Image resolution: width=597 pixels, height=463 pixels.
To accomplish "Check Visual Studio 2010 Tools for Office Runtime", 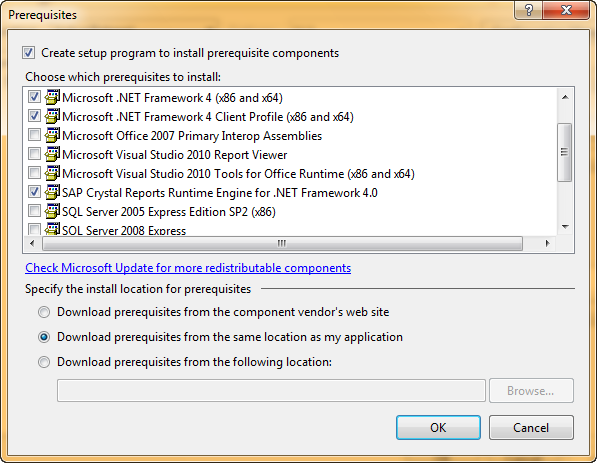I will point(34,173).
